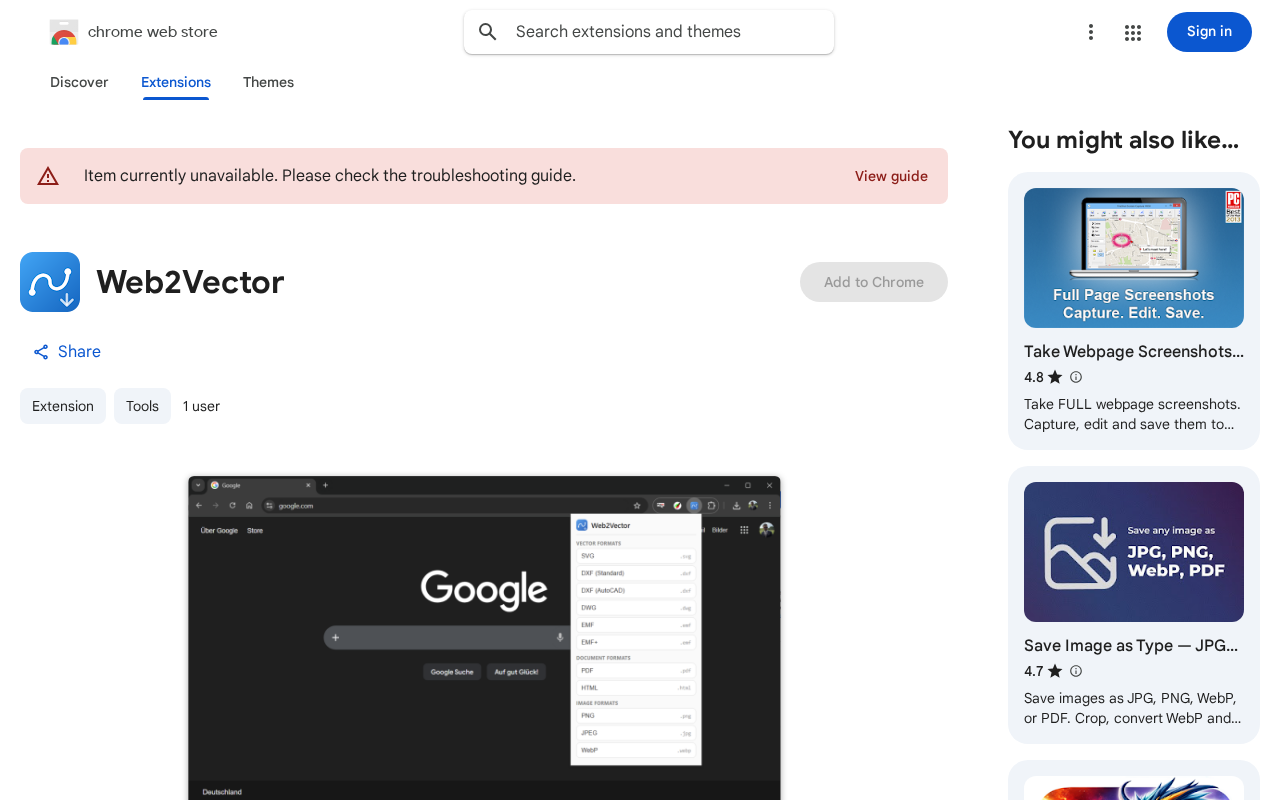This screenshot has height=800, width=1280.
Task: Open the Google apps grid
Action: click(x=1133, y=32)
